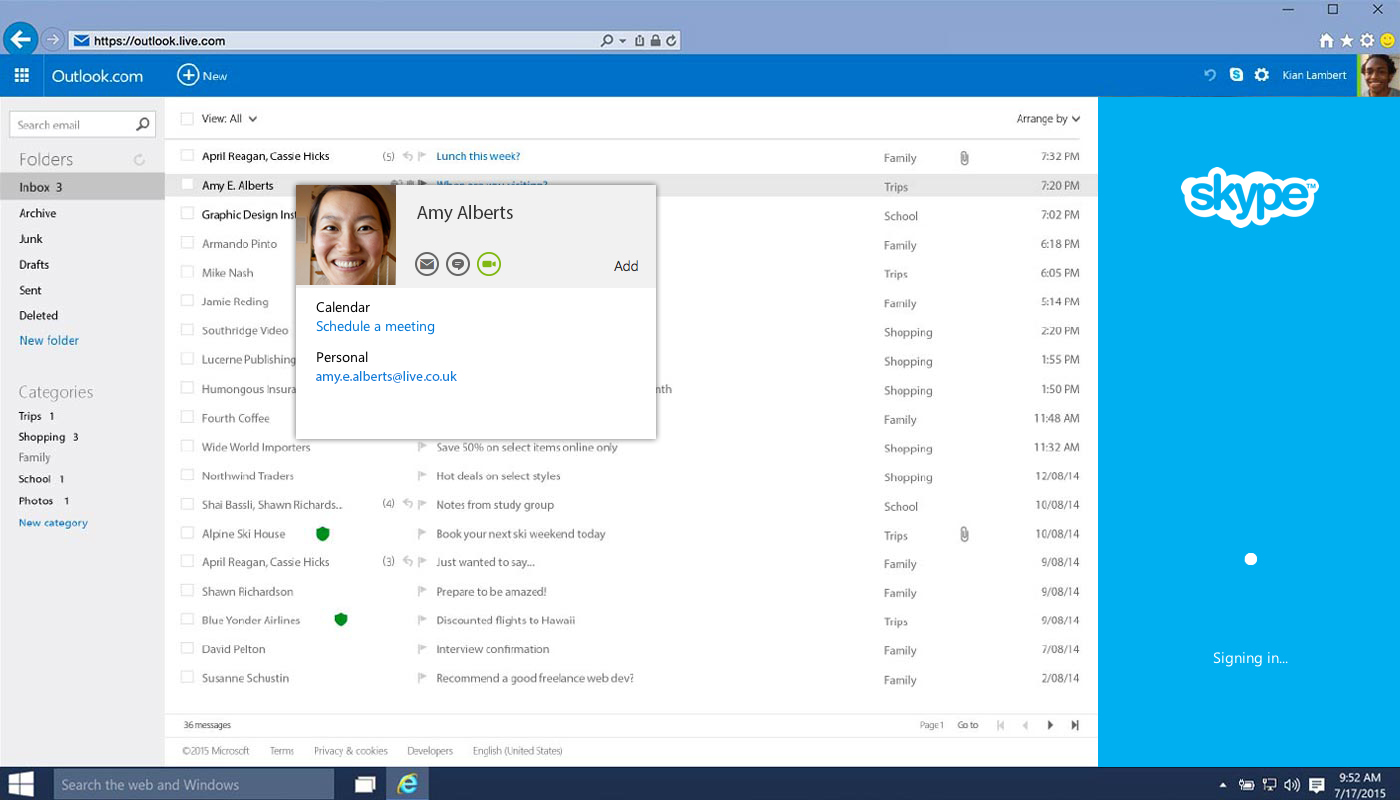Start video call icon on Amy Alberts card
The width and height of the screenshot is (1400, 800).
[489, 264]
